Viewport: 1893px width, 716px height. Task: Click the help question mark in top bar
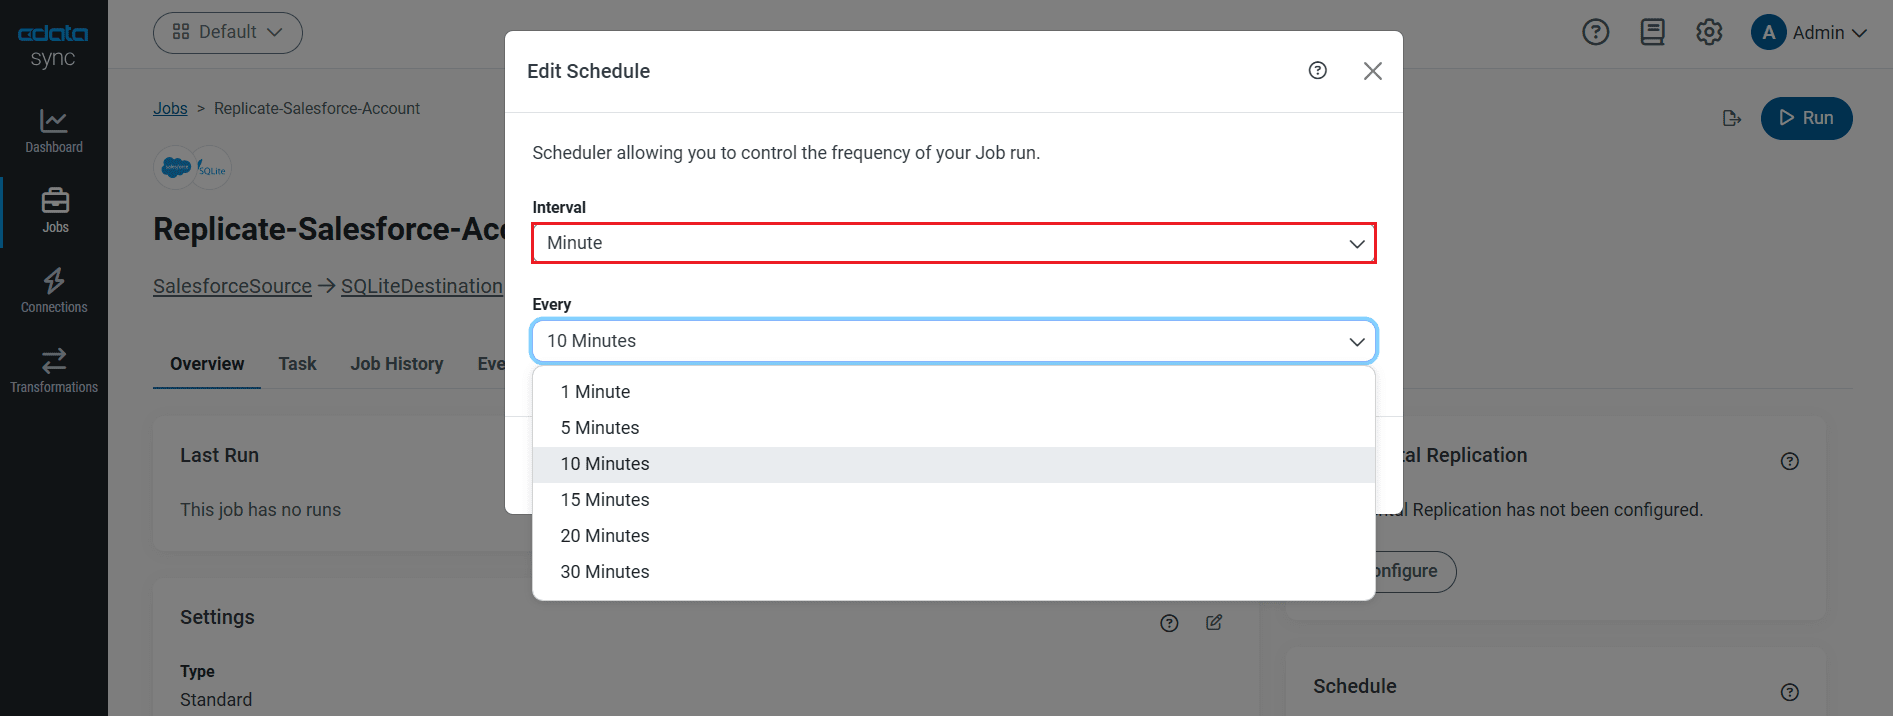pyautogui.click(x=1595, y=32)
